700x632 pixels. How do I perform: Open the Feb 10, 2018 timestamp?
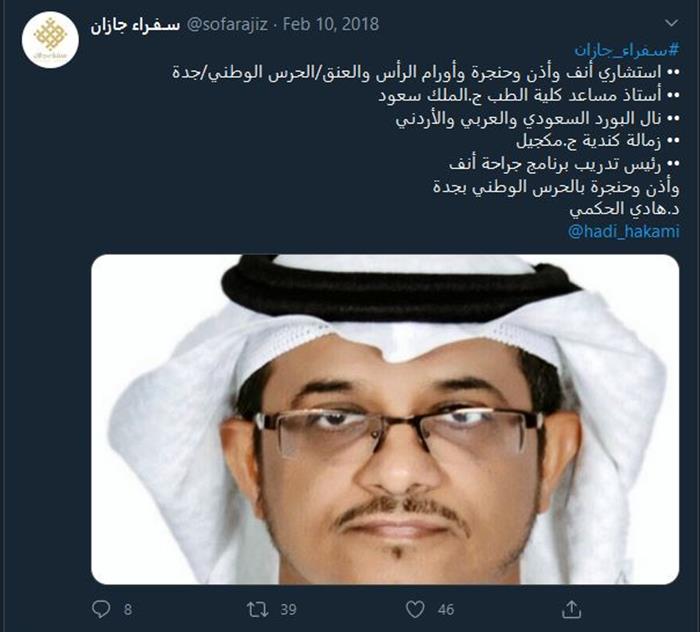(331, 24)
